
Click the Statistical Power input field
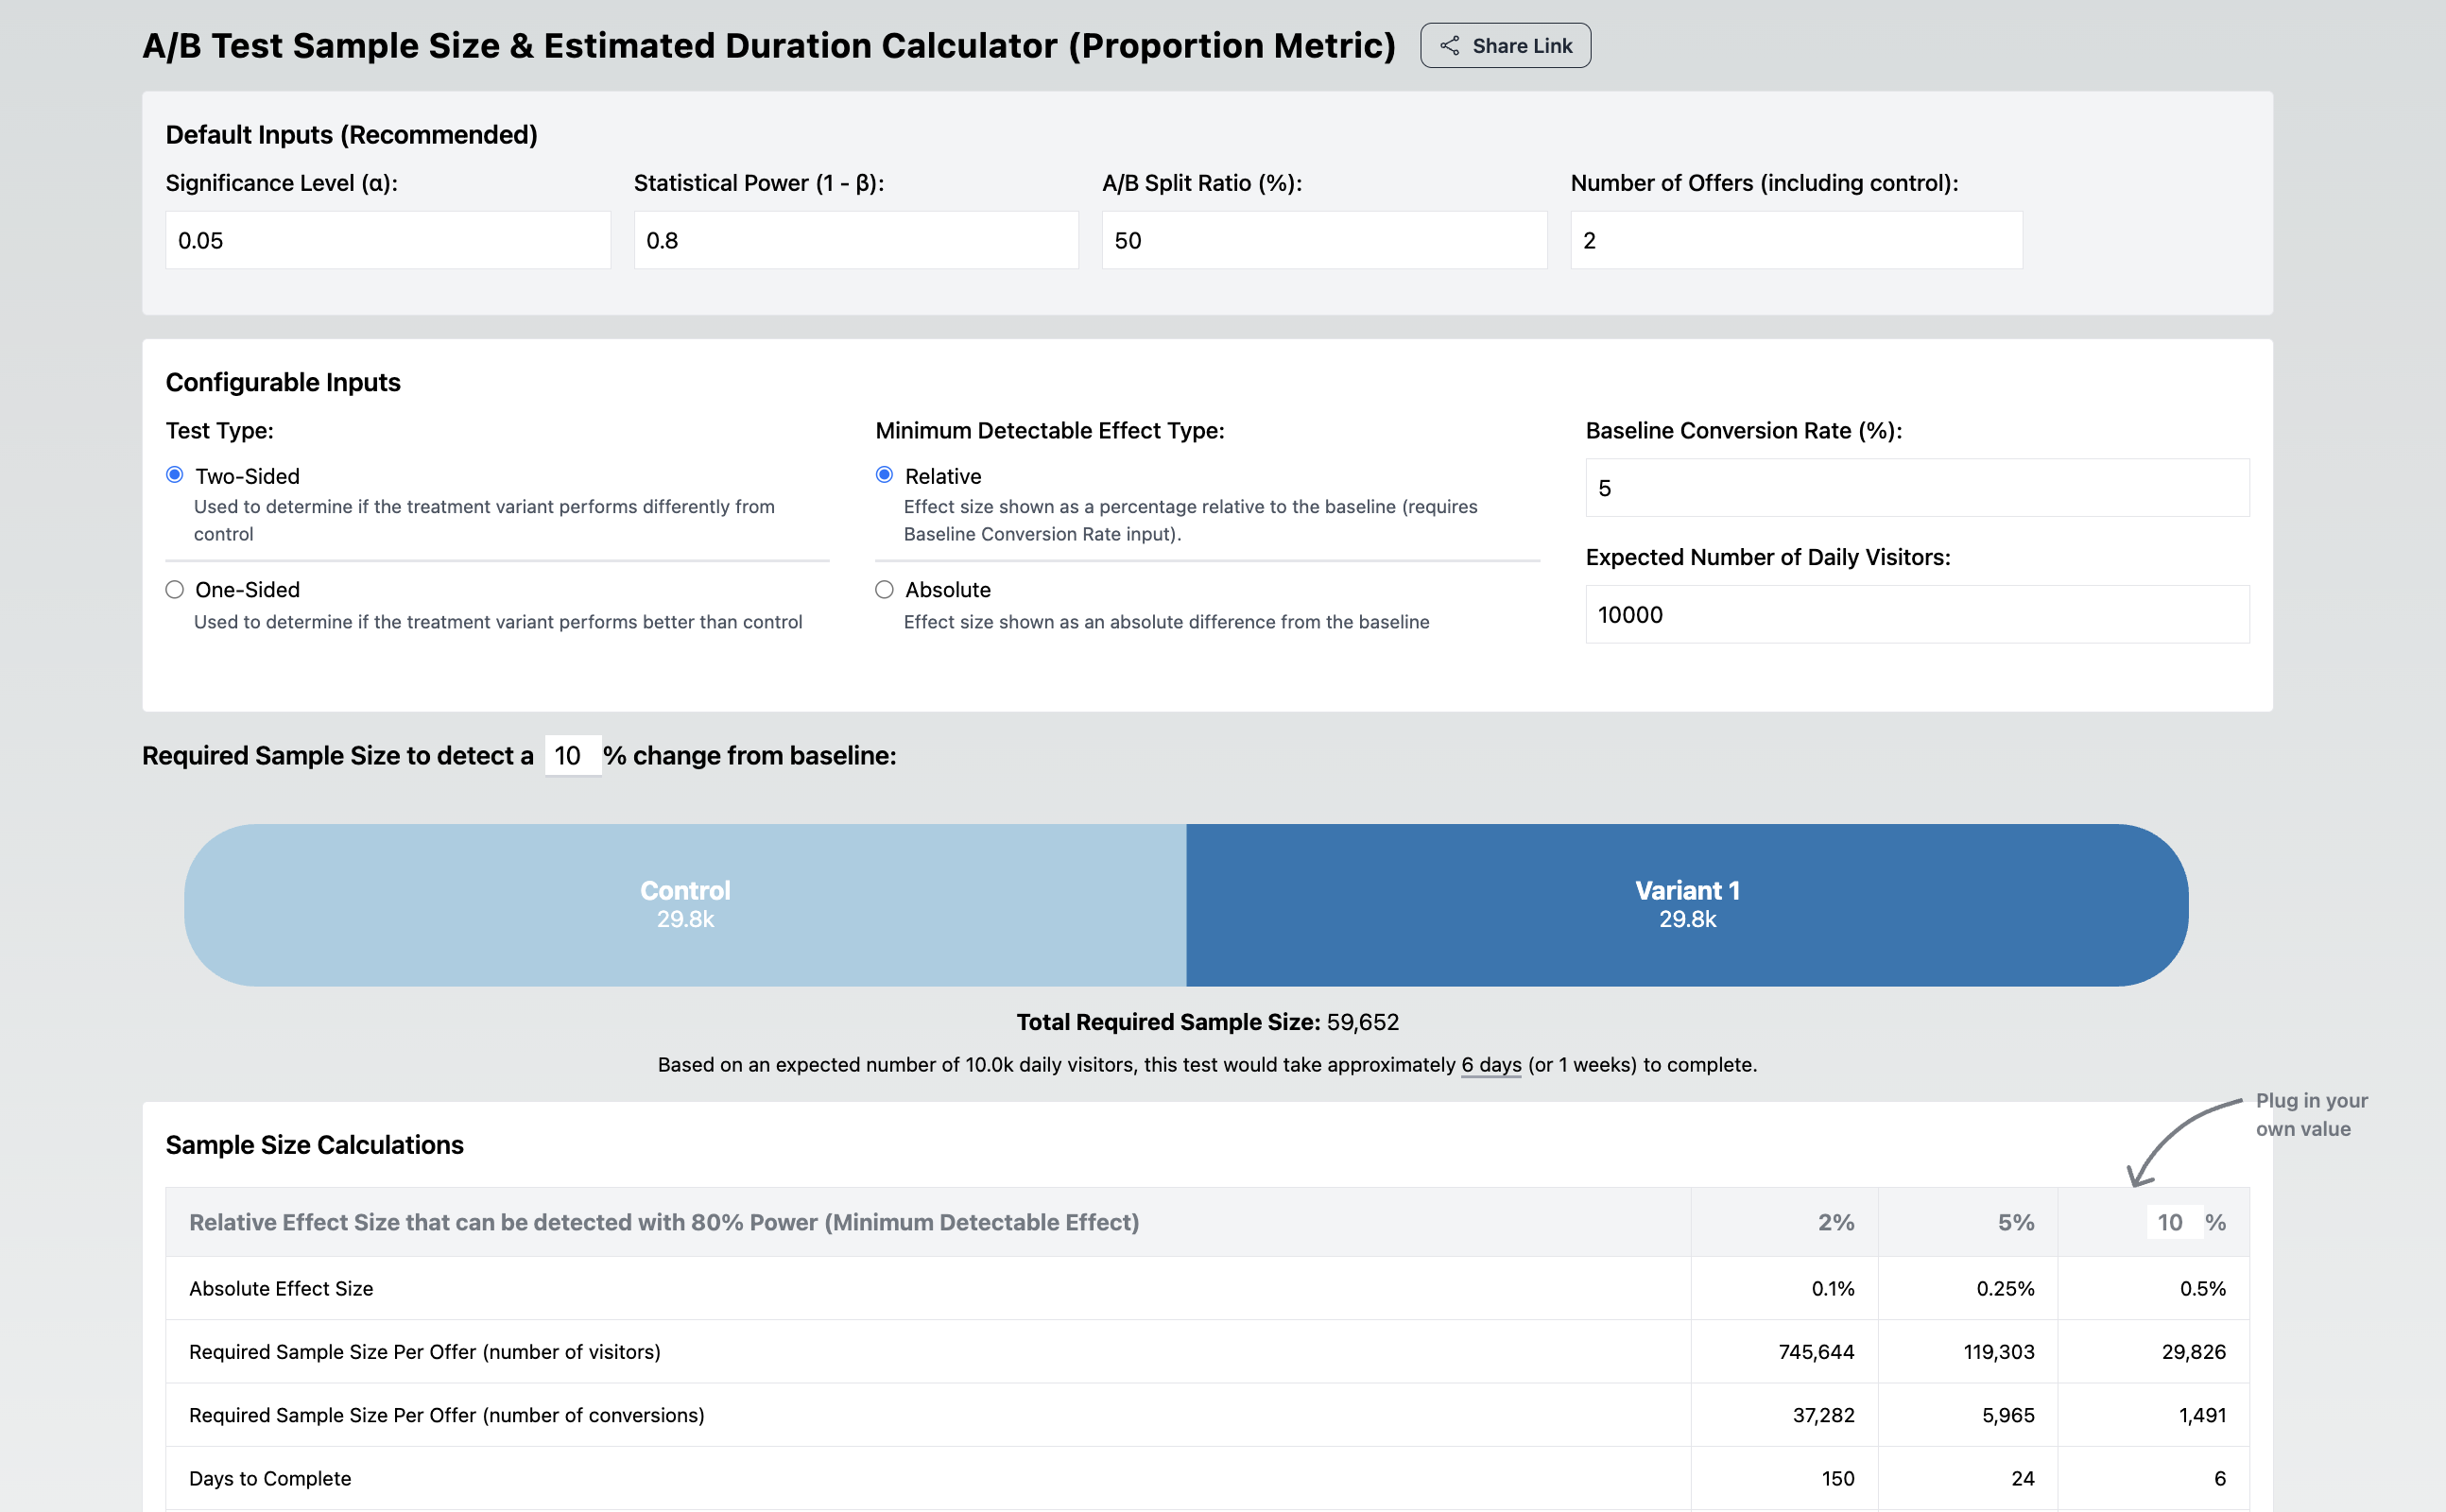click(x=855, y=239)
